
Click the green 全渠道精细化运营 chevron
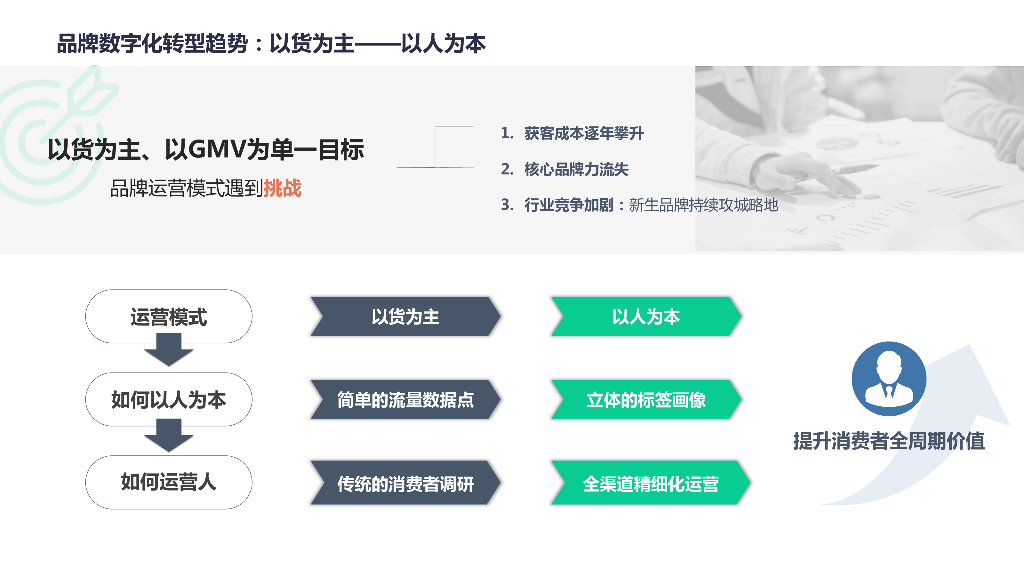point(650,485)
